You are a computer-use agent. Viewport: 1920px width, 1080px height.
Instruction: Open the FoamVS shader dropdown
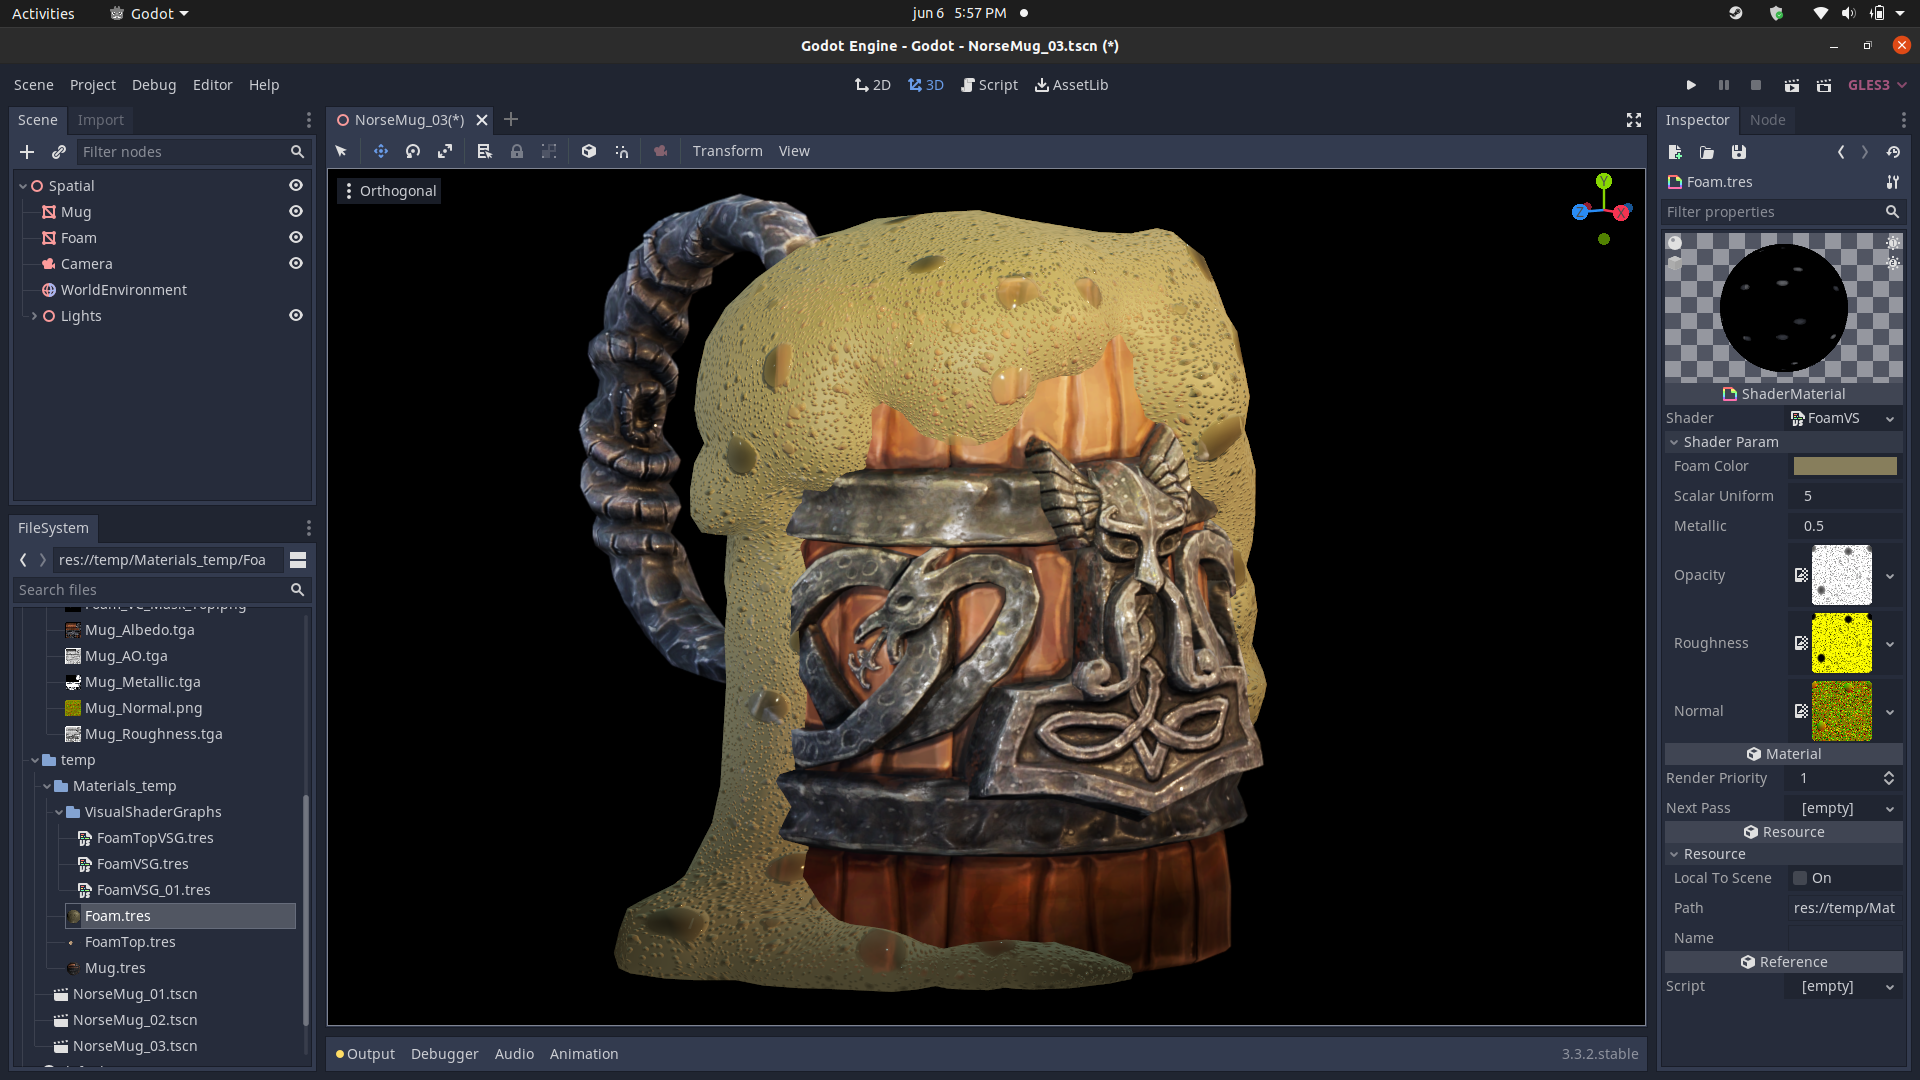click(1888, 418)
